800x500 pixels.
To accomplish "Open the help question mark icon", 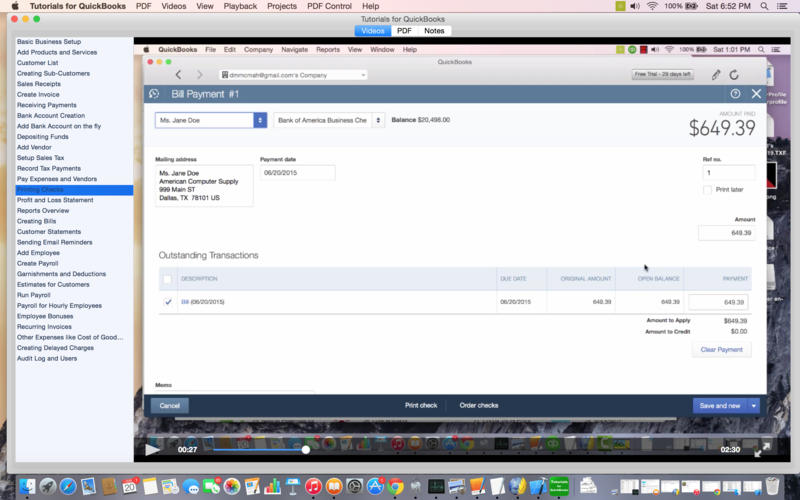I will [x=735, y=94].
